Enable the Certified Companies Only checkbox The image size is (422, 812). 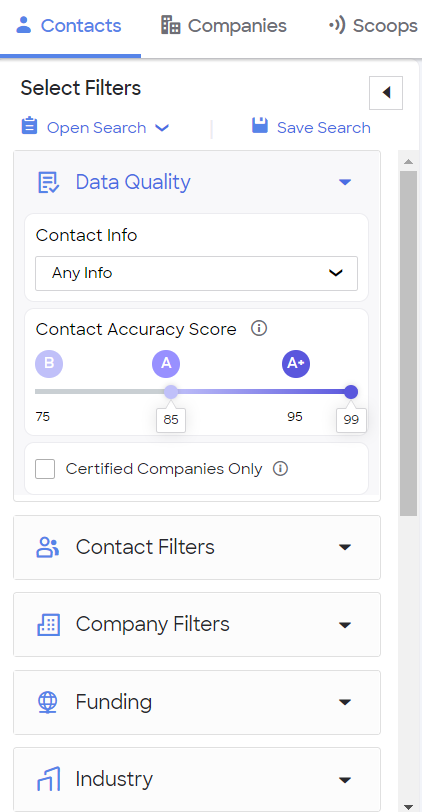45,469
